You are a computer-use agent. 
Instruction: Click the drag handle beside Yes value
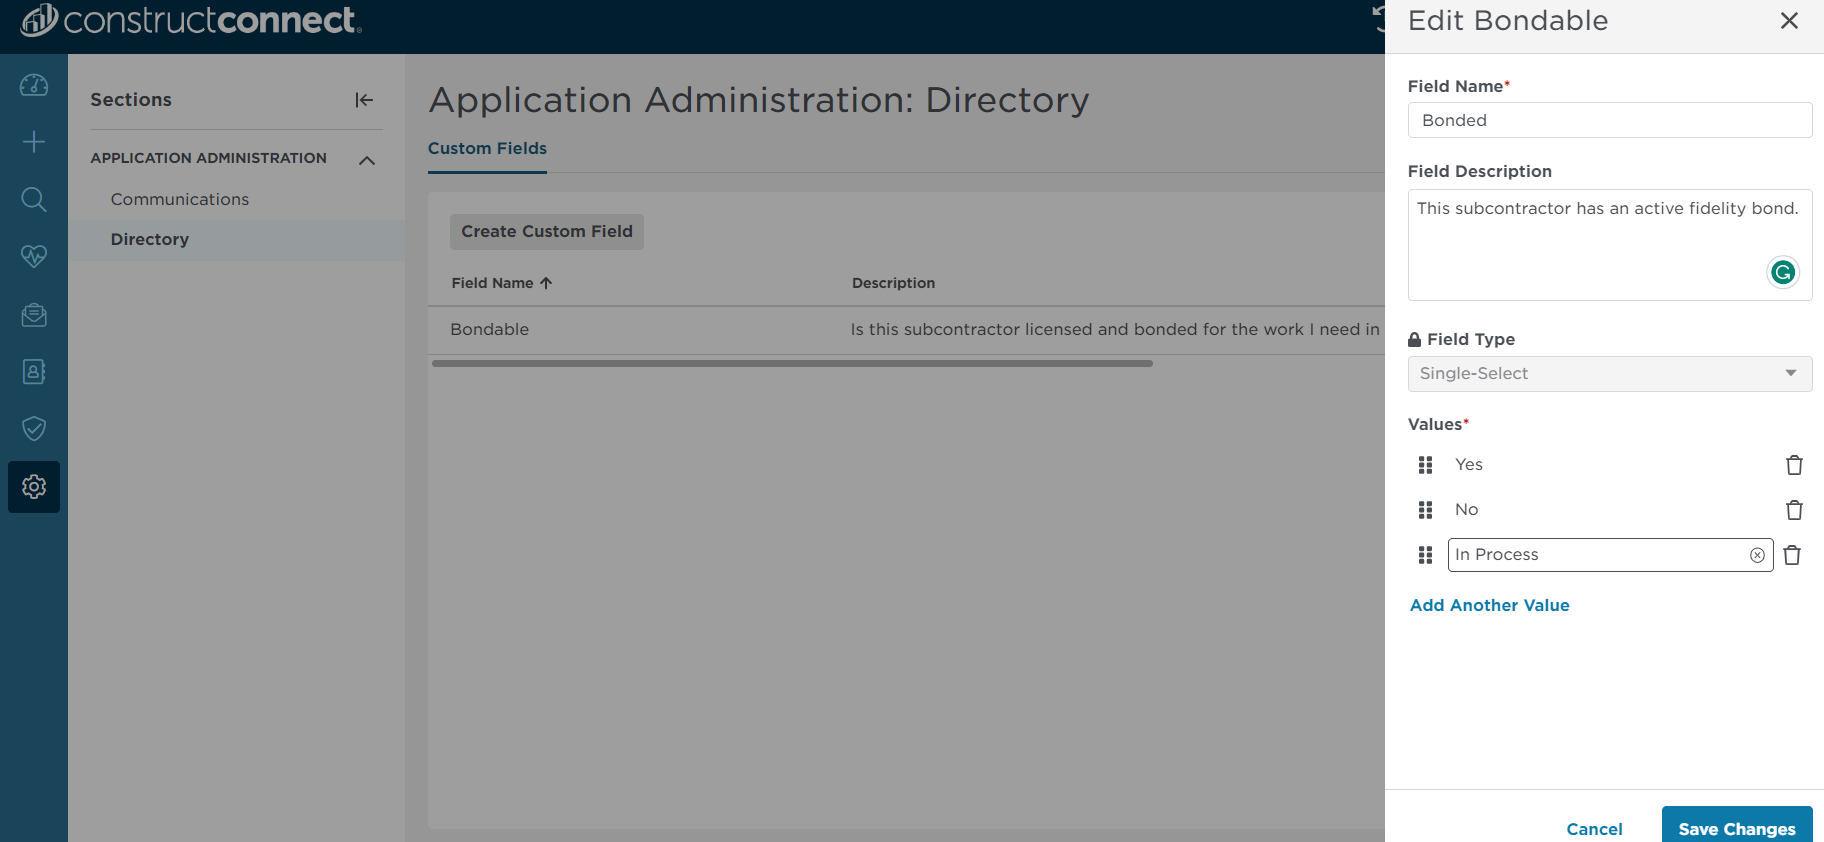1426,465
